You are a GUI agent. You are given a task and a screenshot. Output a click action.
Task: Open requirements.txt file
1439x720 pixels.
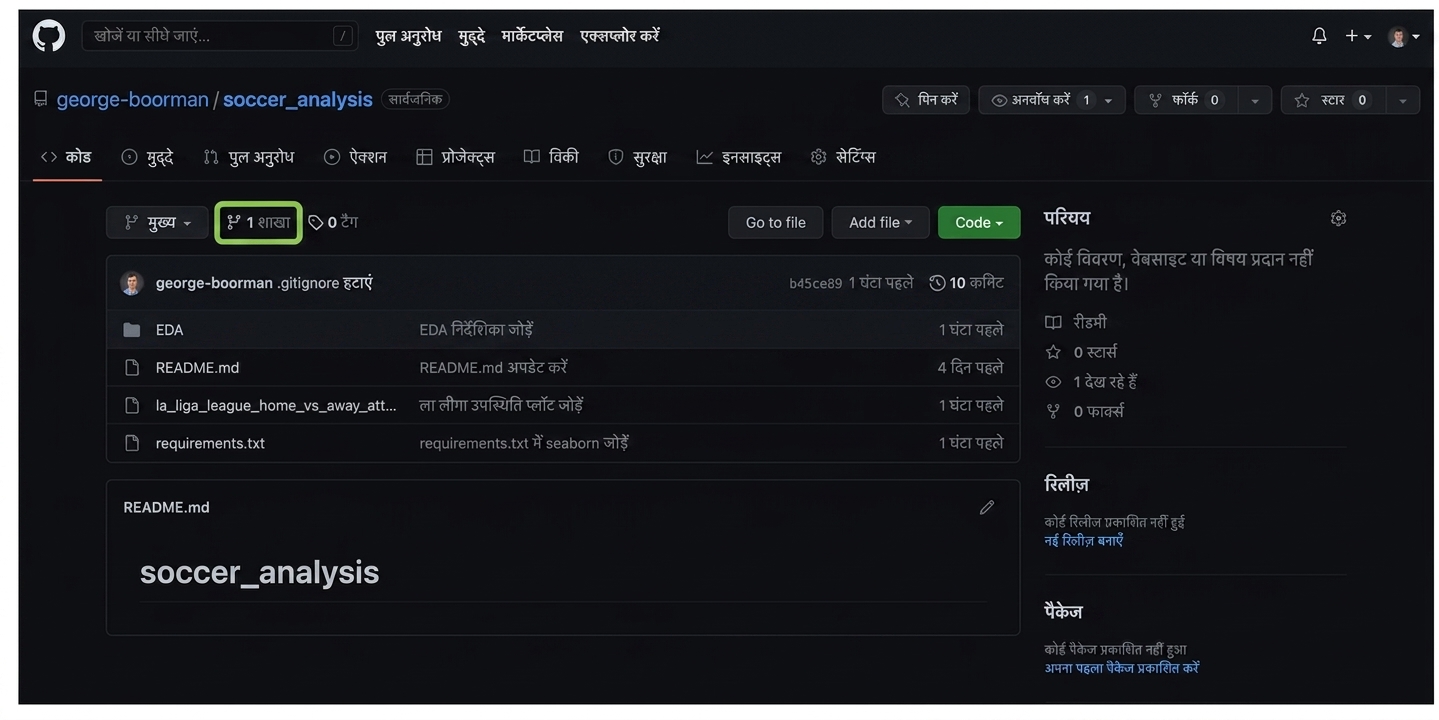click(x=210, y=443)
